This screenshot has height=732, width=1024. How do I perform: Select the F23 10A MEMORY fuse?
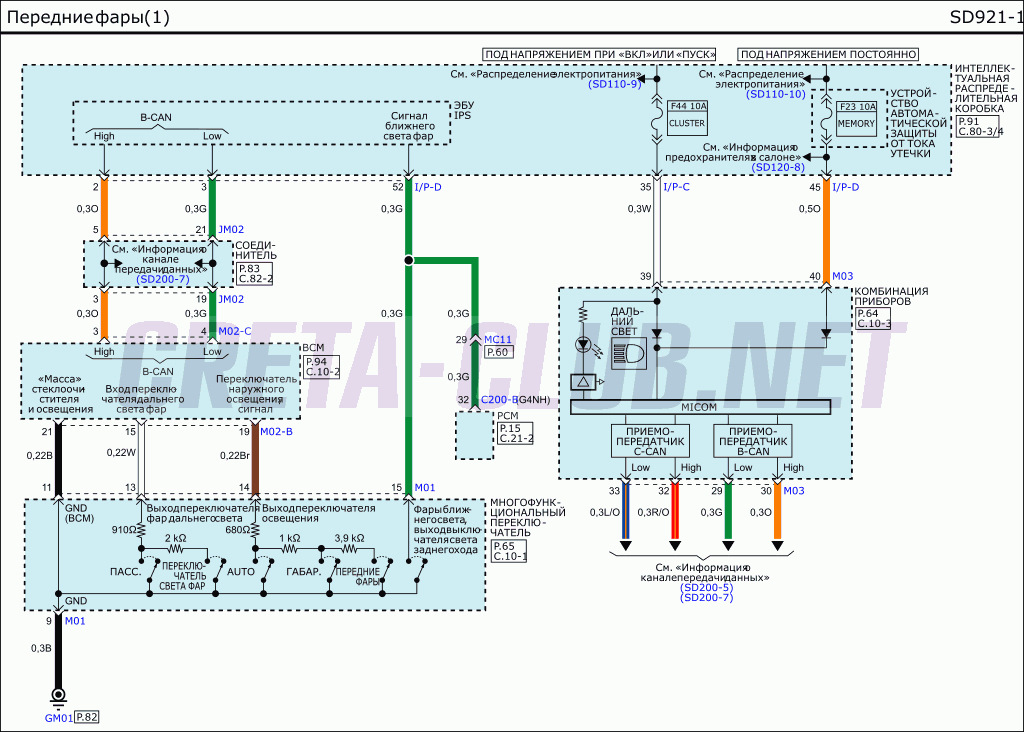[856, 116]
